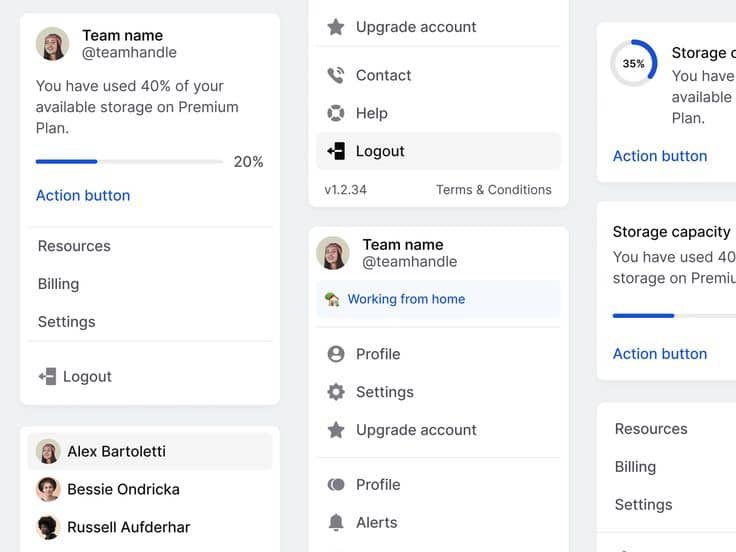
Task: Click the v1.2.34 version text
Action: pos(345,190)
